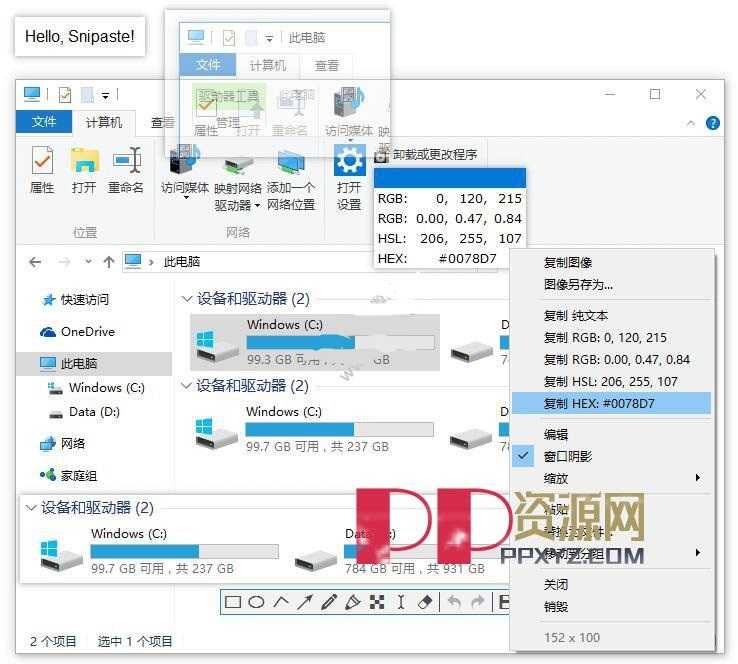Select the Mosaic tool in Snipaste toolbar
The image size is (738, 664).
377,602
